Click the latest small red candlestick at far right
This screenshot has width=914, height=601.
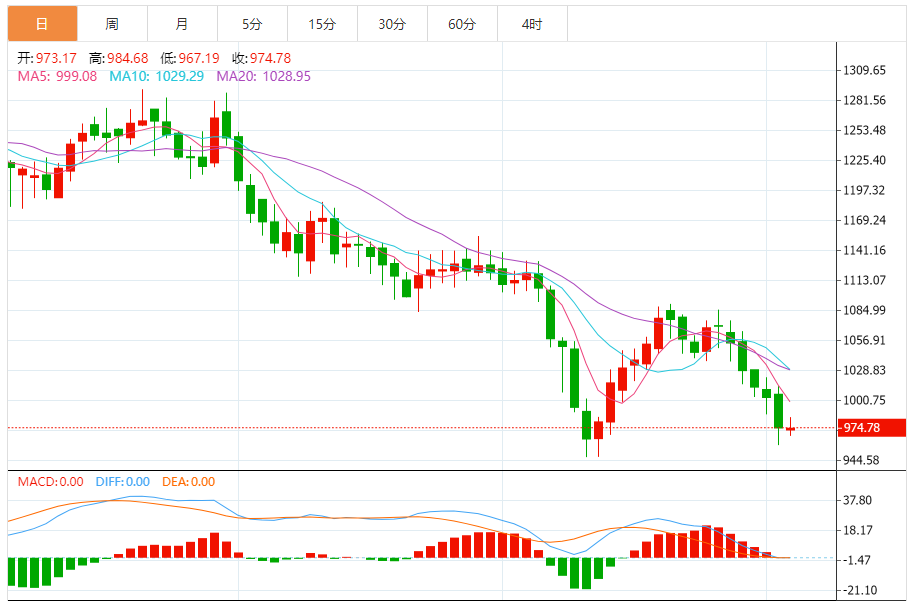790,428
